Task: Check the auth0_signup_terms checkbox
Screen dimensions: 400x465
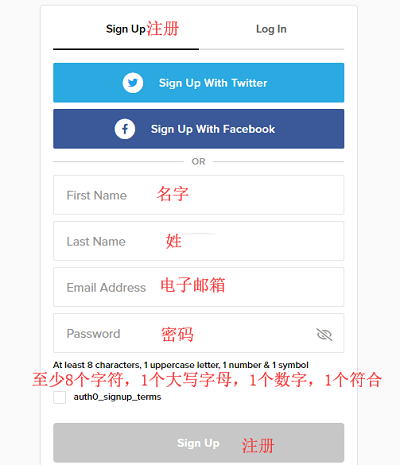Action: pyautogui.click(x=60, y=397)
